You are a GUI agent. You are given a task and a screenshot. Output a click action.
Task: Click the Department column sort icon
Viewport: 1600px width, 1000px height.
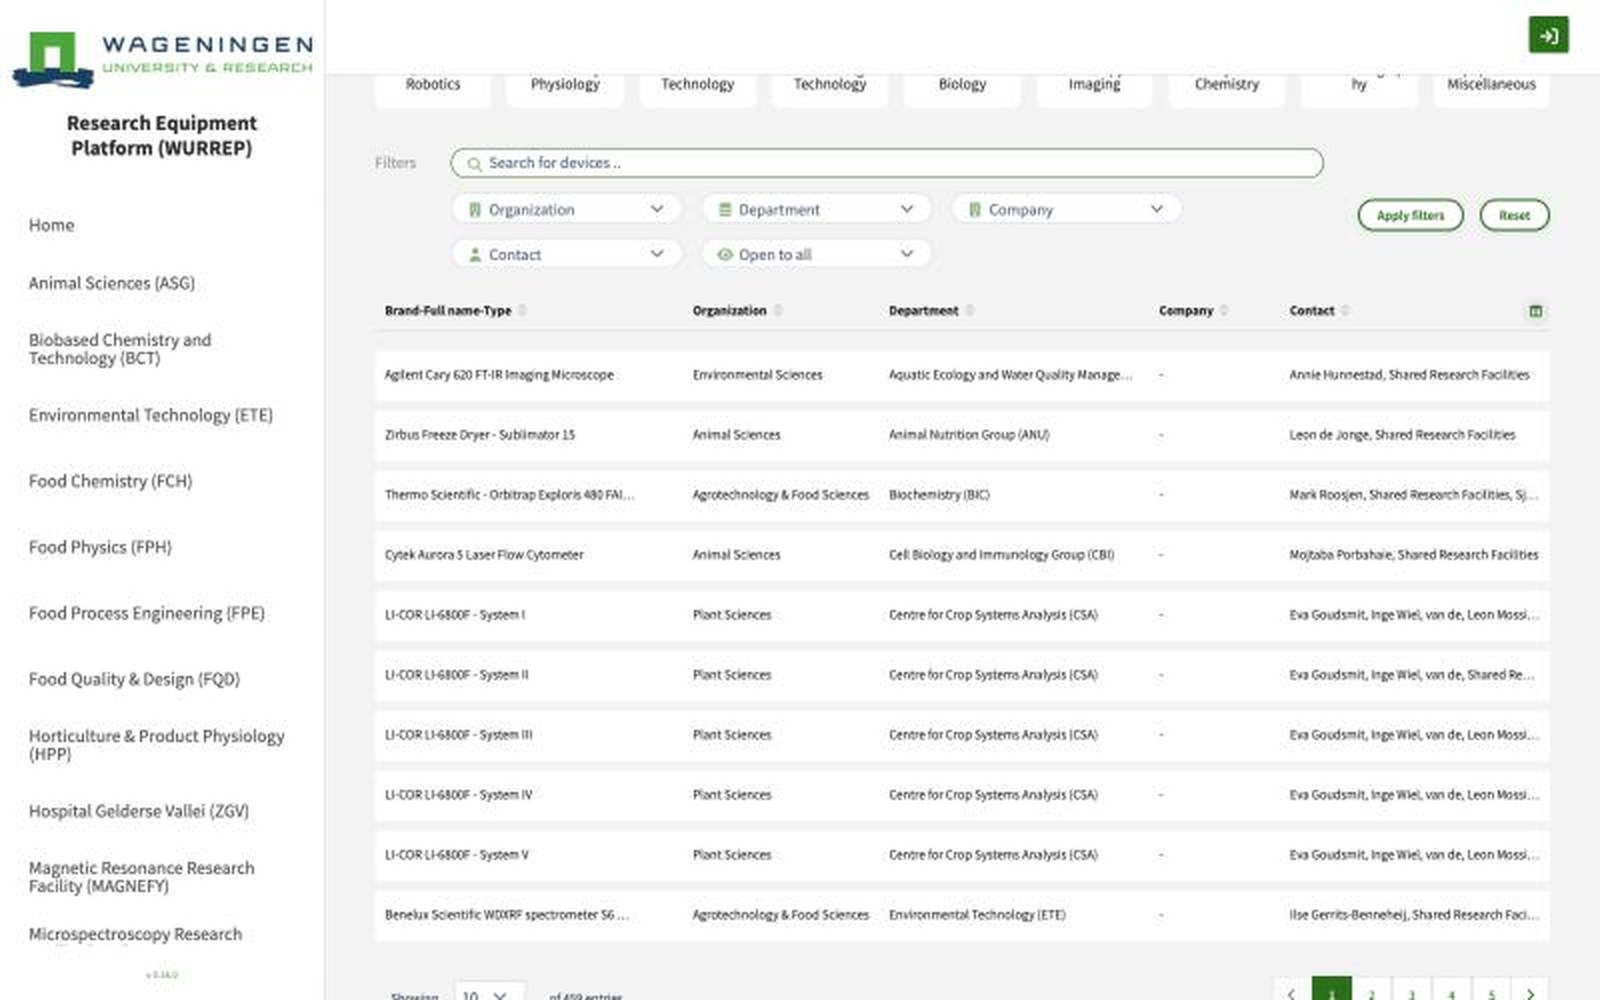(970, 311)
